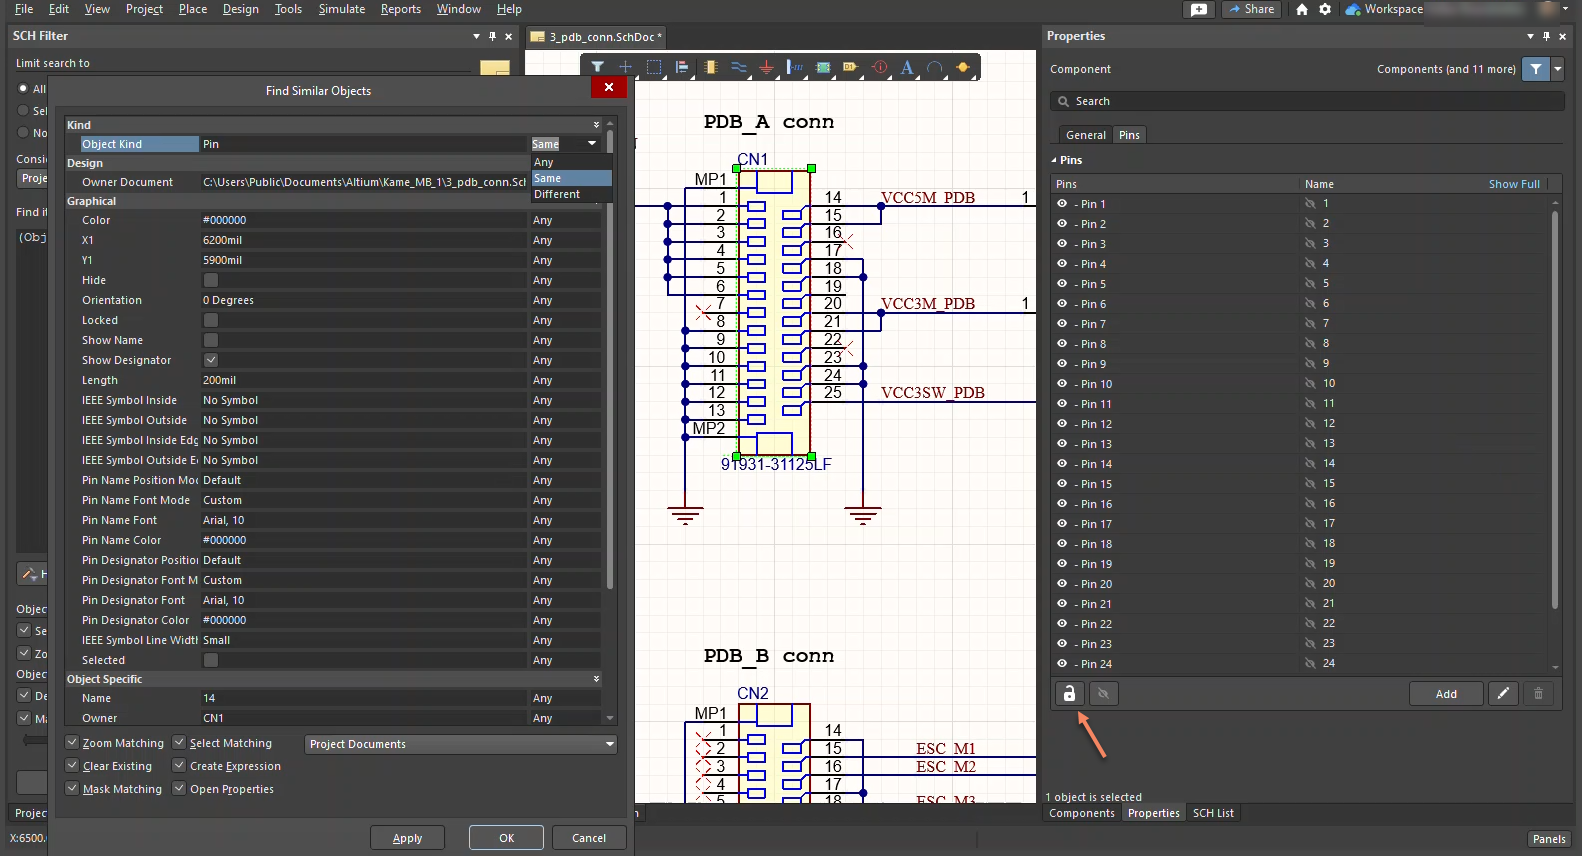Open the settings gear in the title bar
This screenshot has width=1582, height=856.
pyautogui.click(x=1325, y=9)
